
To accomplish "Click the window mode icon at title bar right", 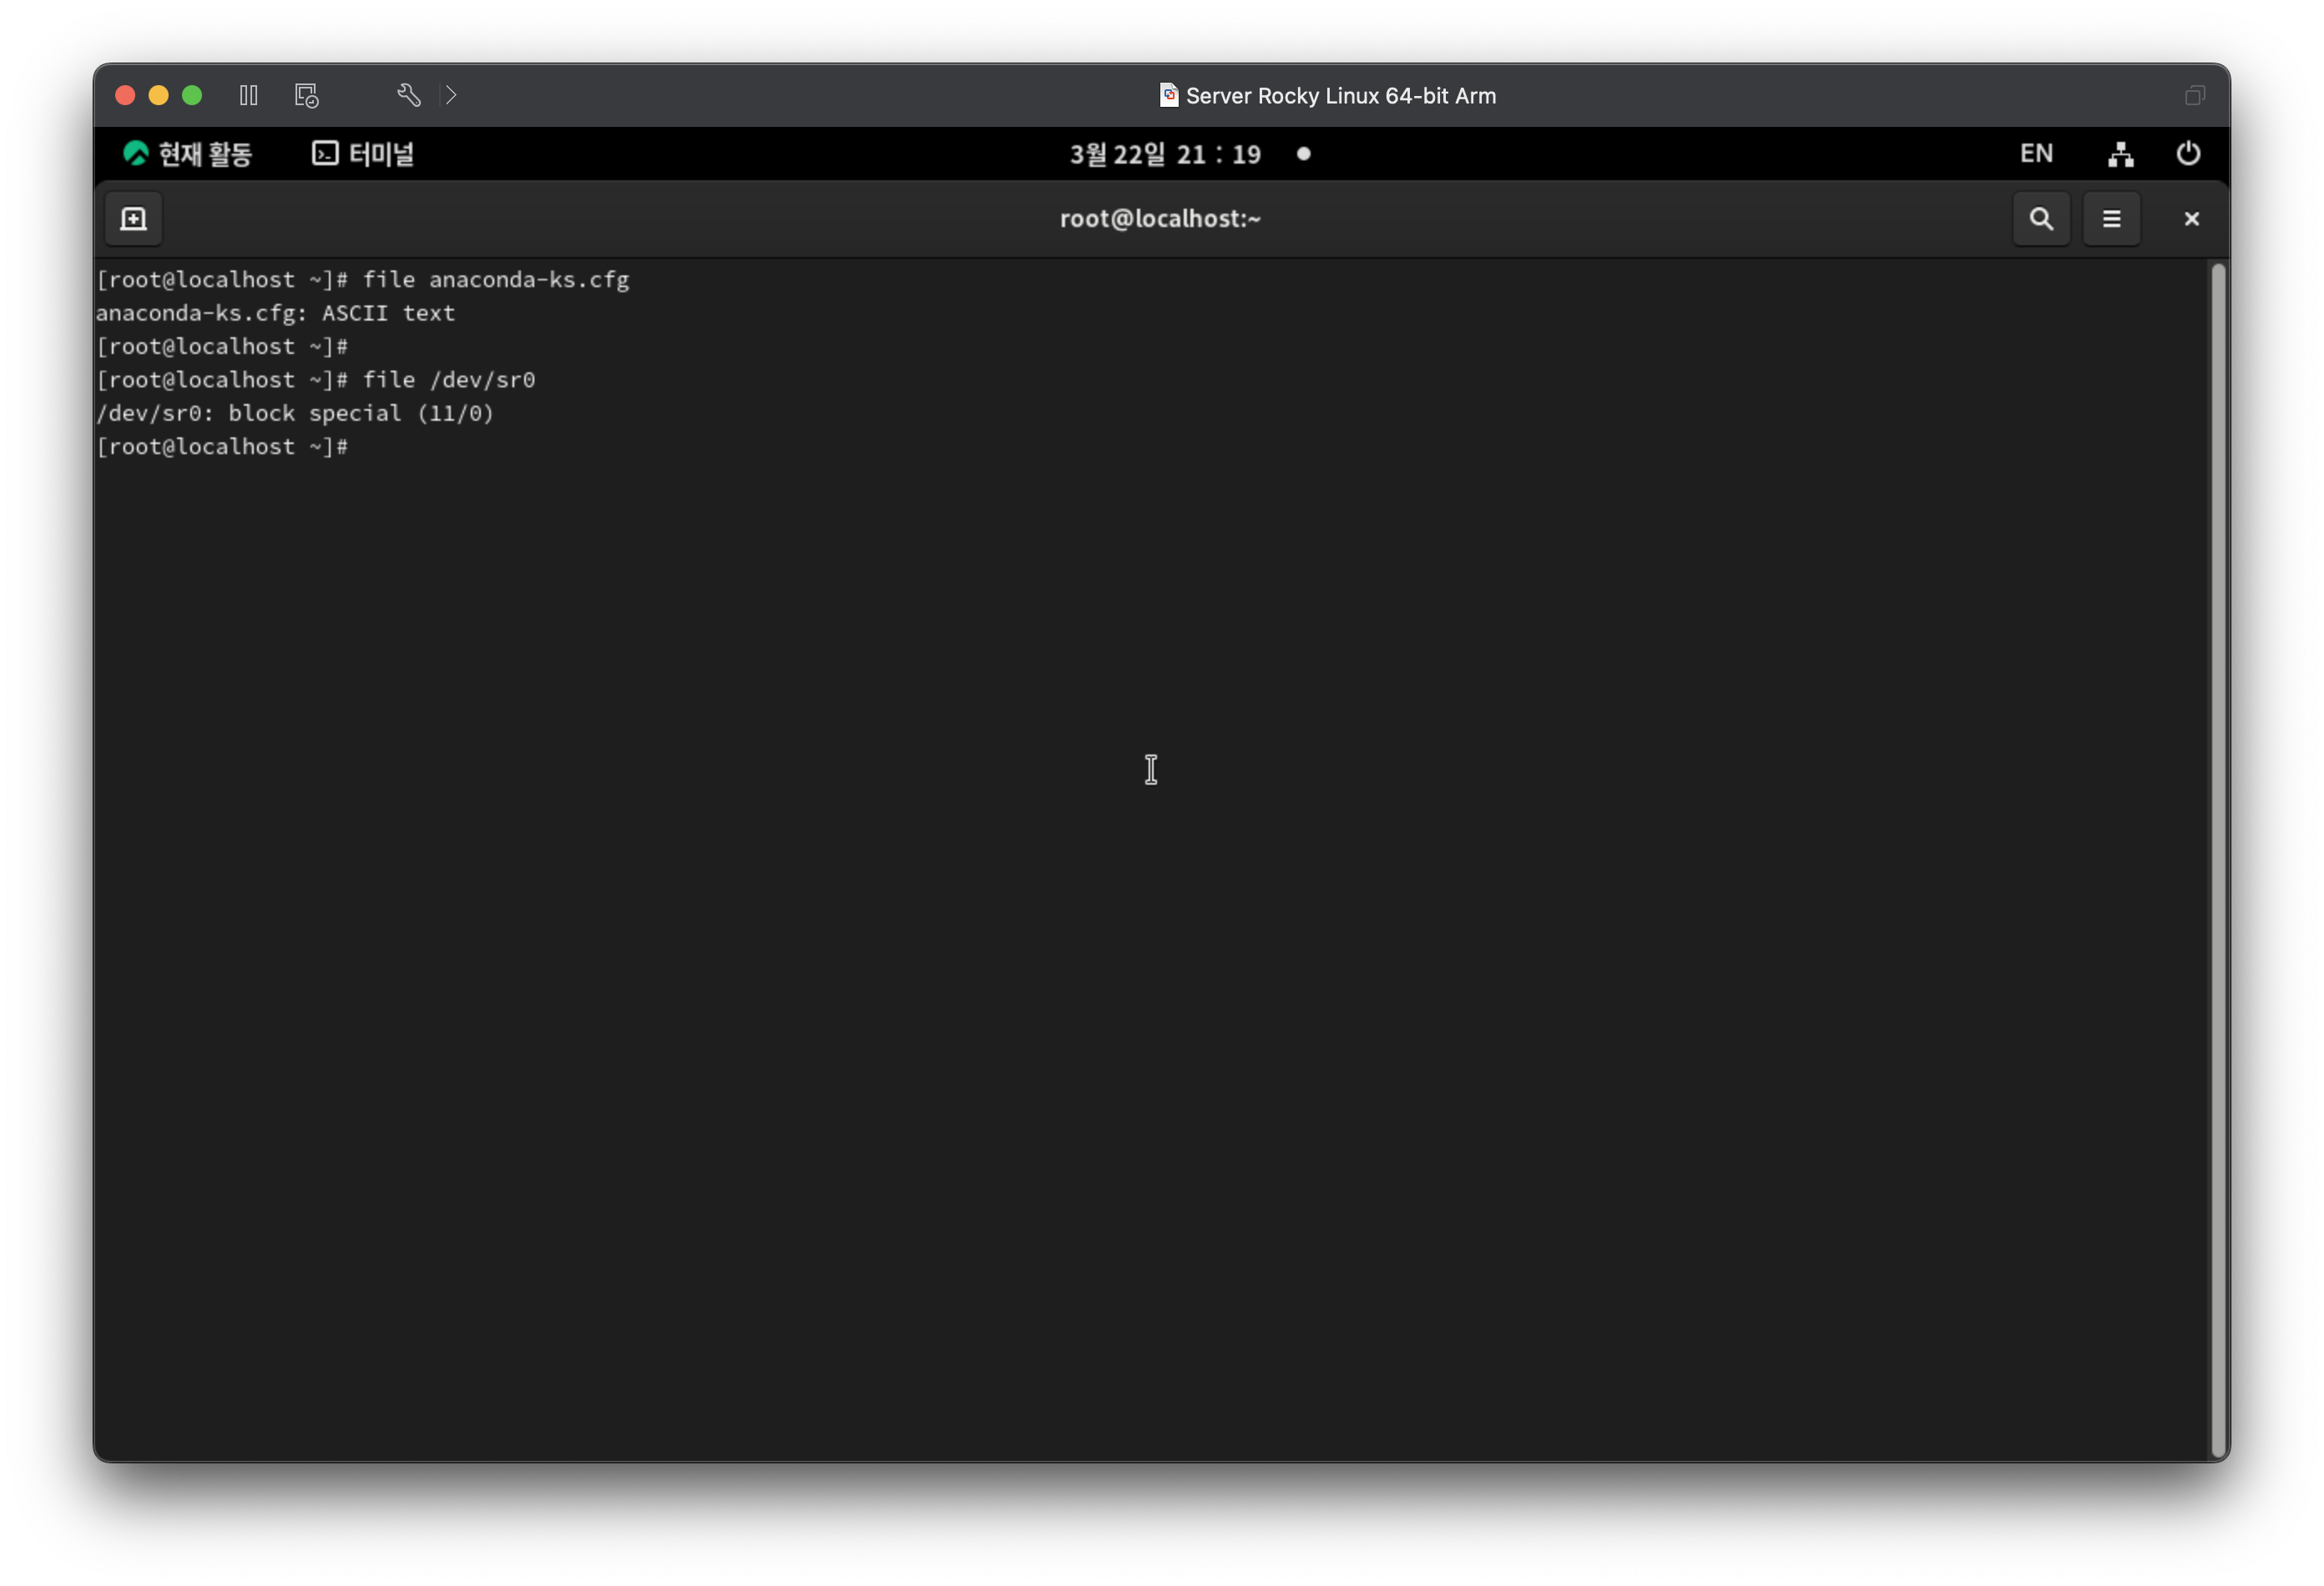I will pos(2194,95).
